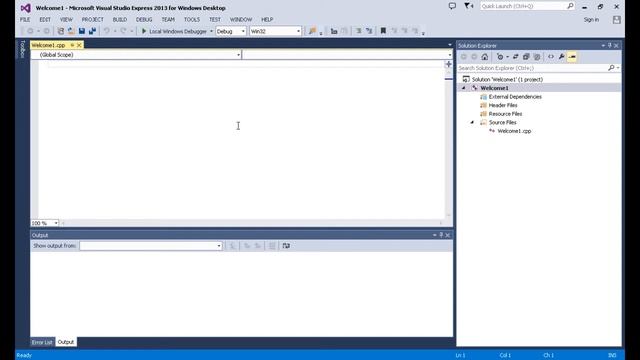Open the TEST menu
640x360 pixels.
215,20
